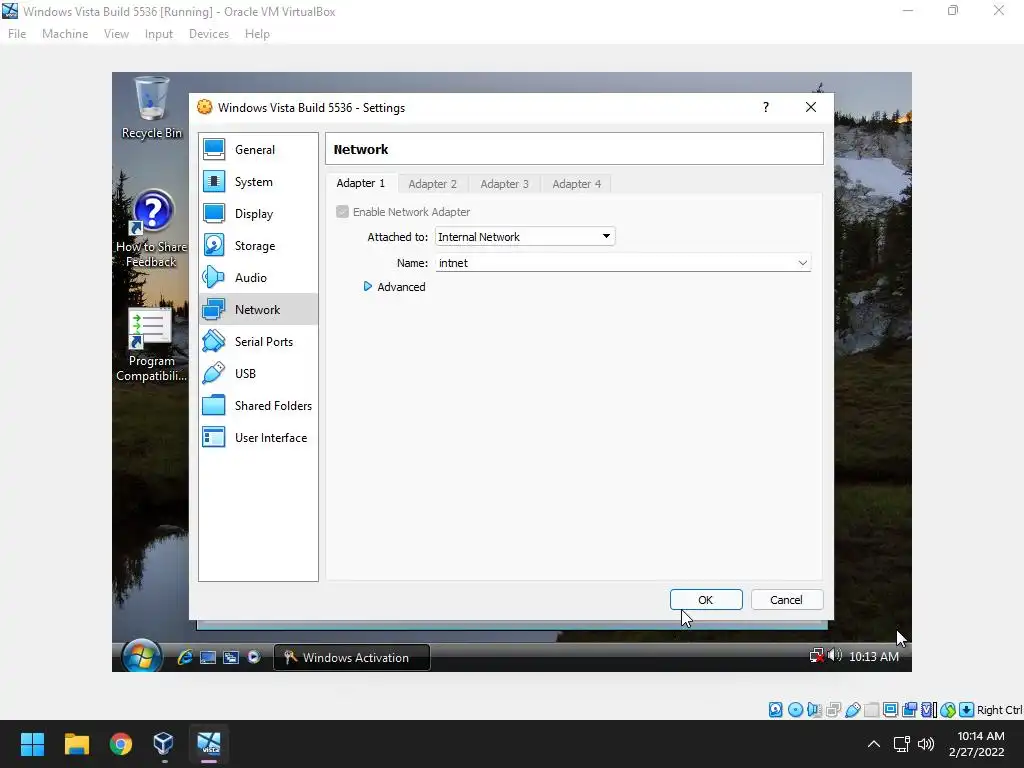The height and width of the screenshot is (768, 1024).
Task: Show hidden icons chevron in host tray
Action: point(873,744)
